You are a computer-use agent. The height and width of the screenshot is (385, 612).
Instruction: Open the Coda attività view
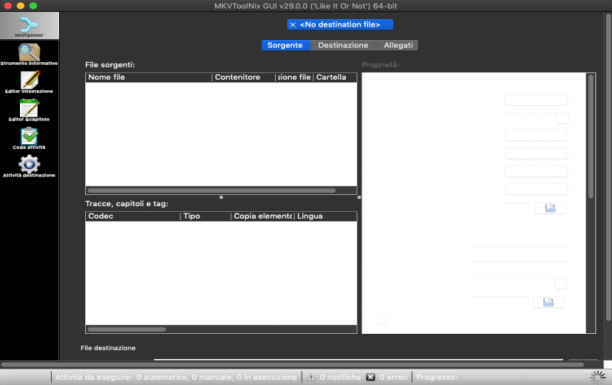point(29,138)
